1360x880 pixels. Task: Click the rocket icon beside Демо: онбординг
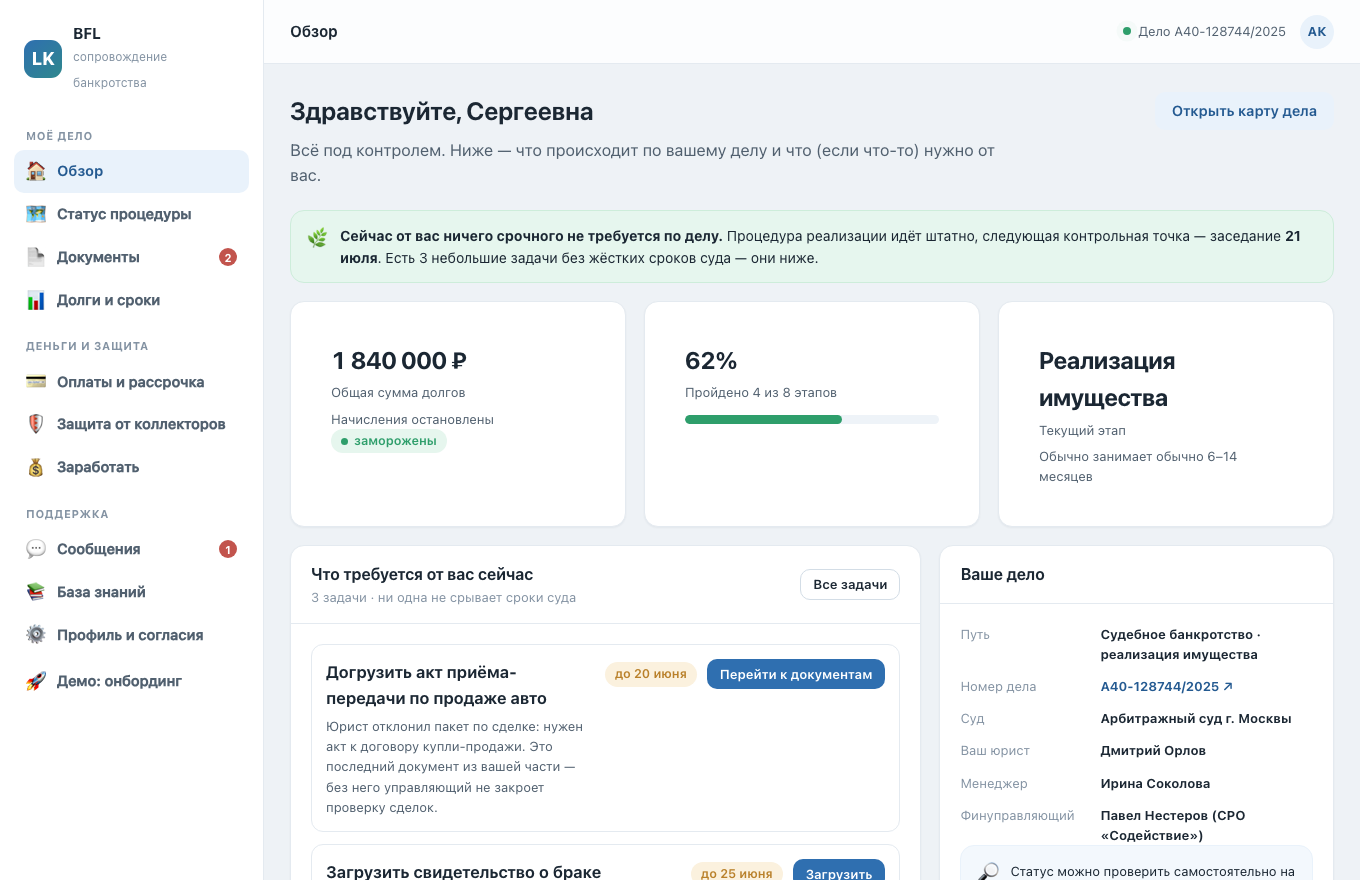[x=36, y=681]
